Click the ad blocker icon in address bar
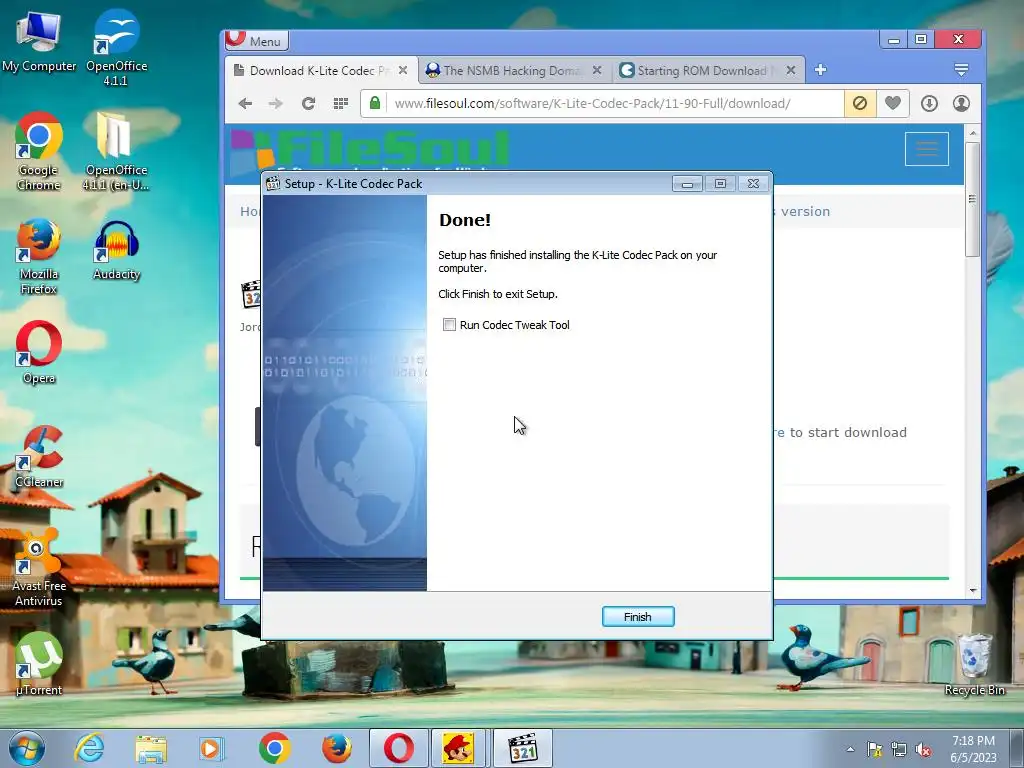 tap(860, 103)
